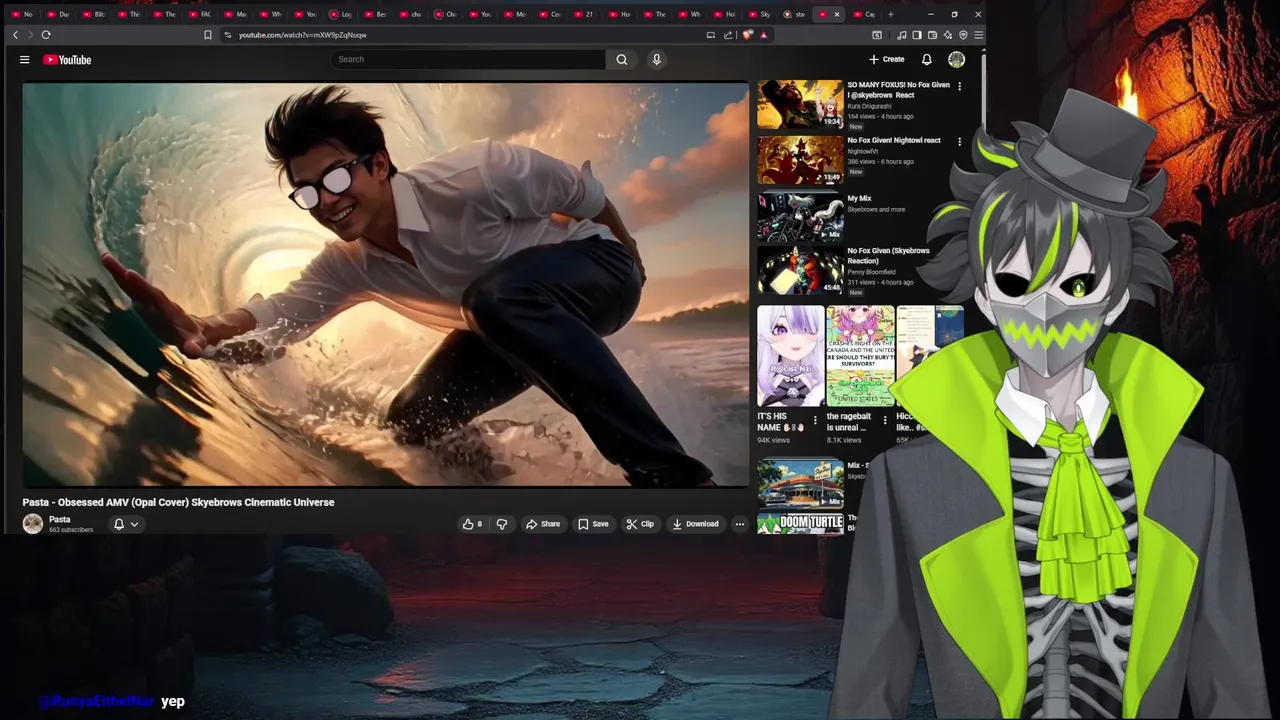Open options for 'SO MANY FOXUS' video
The image size is (1280, 720).
(x=959, y=86)
